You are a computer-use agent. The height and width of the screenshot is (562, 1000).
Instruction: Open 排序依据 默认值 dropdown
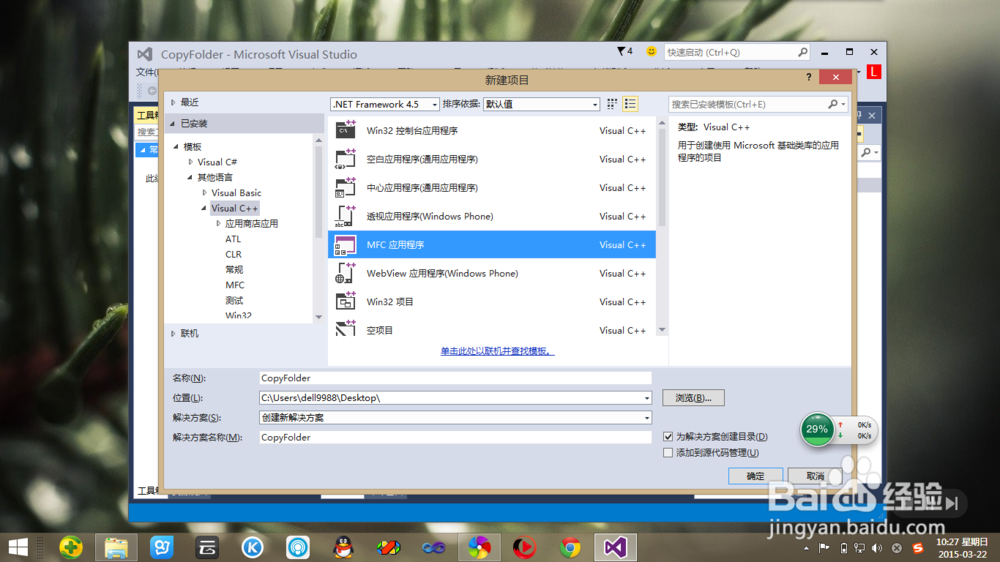point(541,104)
